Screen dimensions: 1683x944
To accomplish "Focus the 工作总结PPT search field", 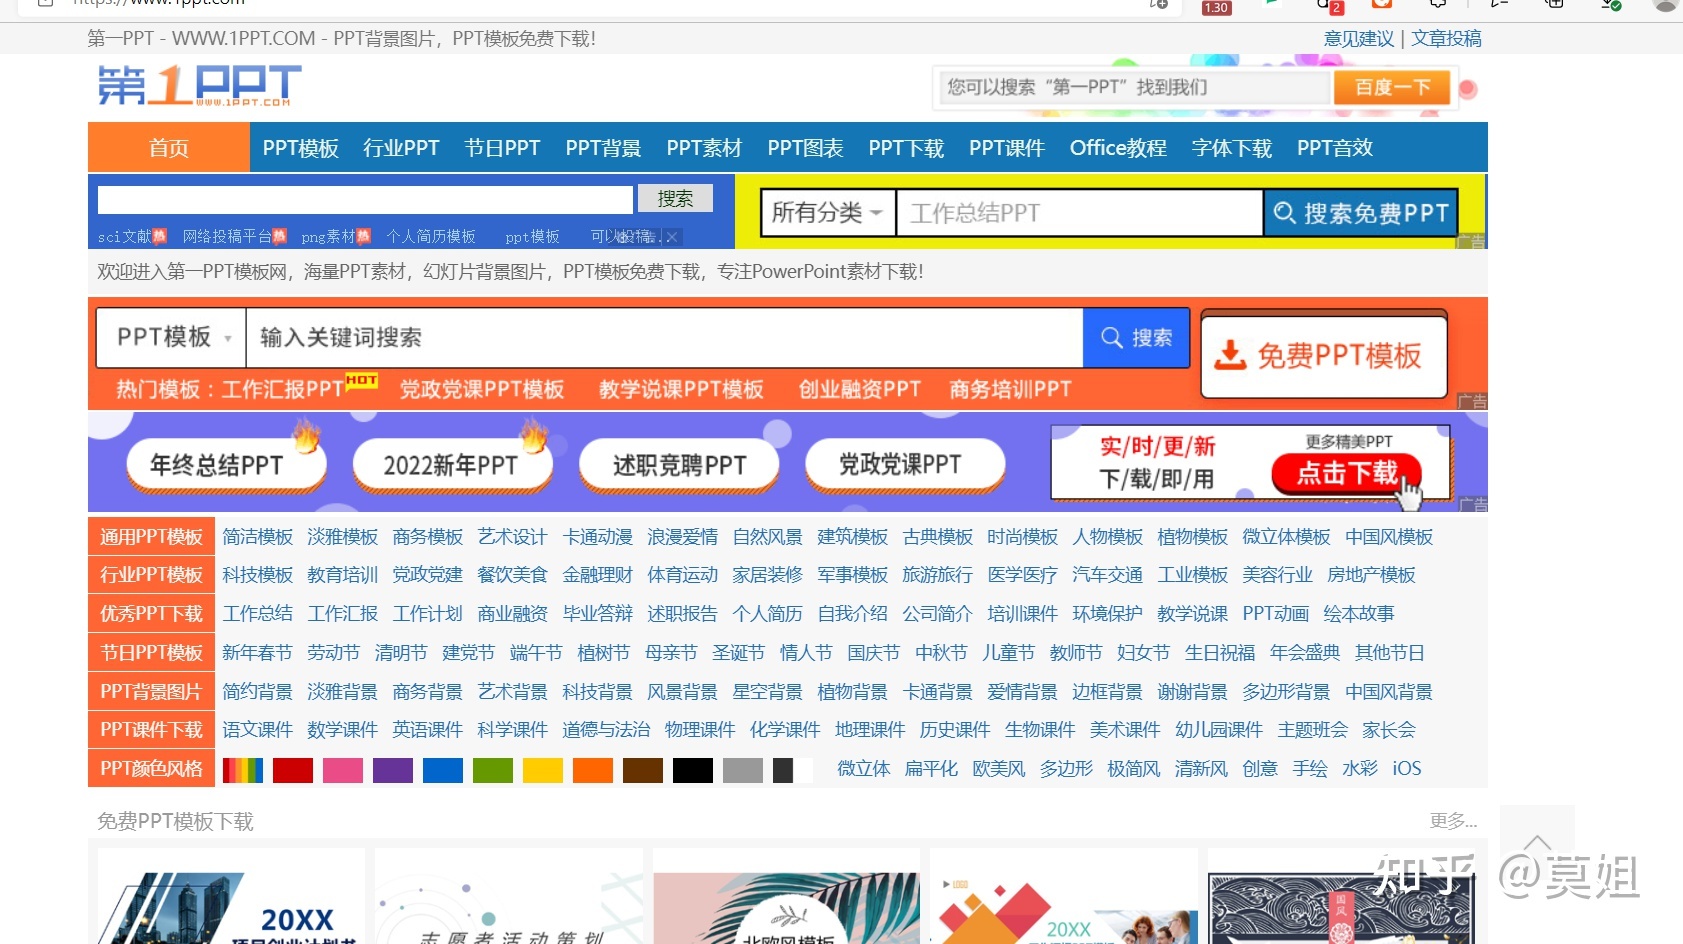I will point(1080,213).
